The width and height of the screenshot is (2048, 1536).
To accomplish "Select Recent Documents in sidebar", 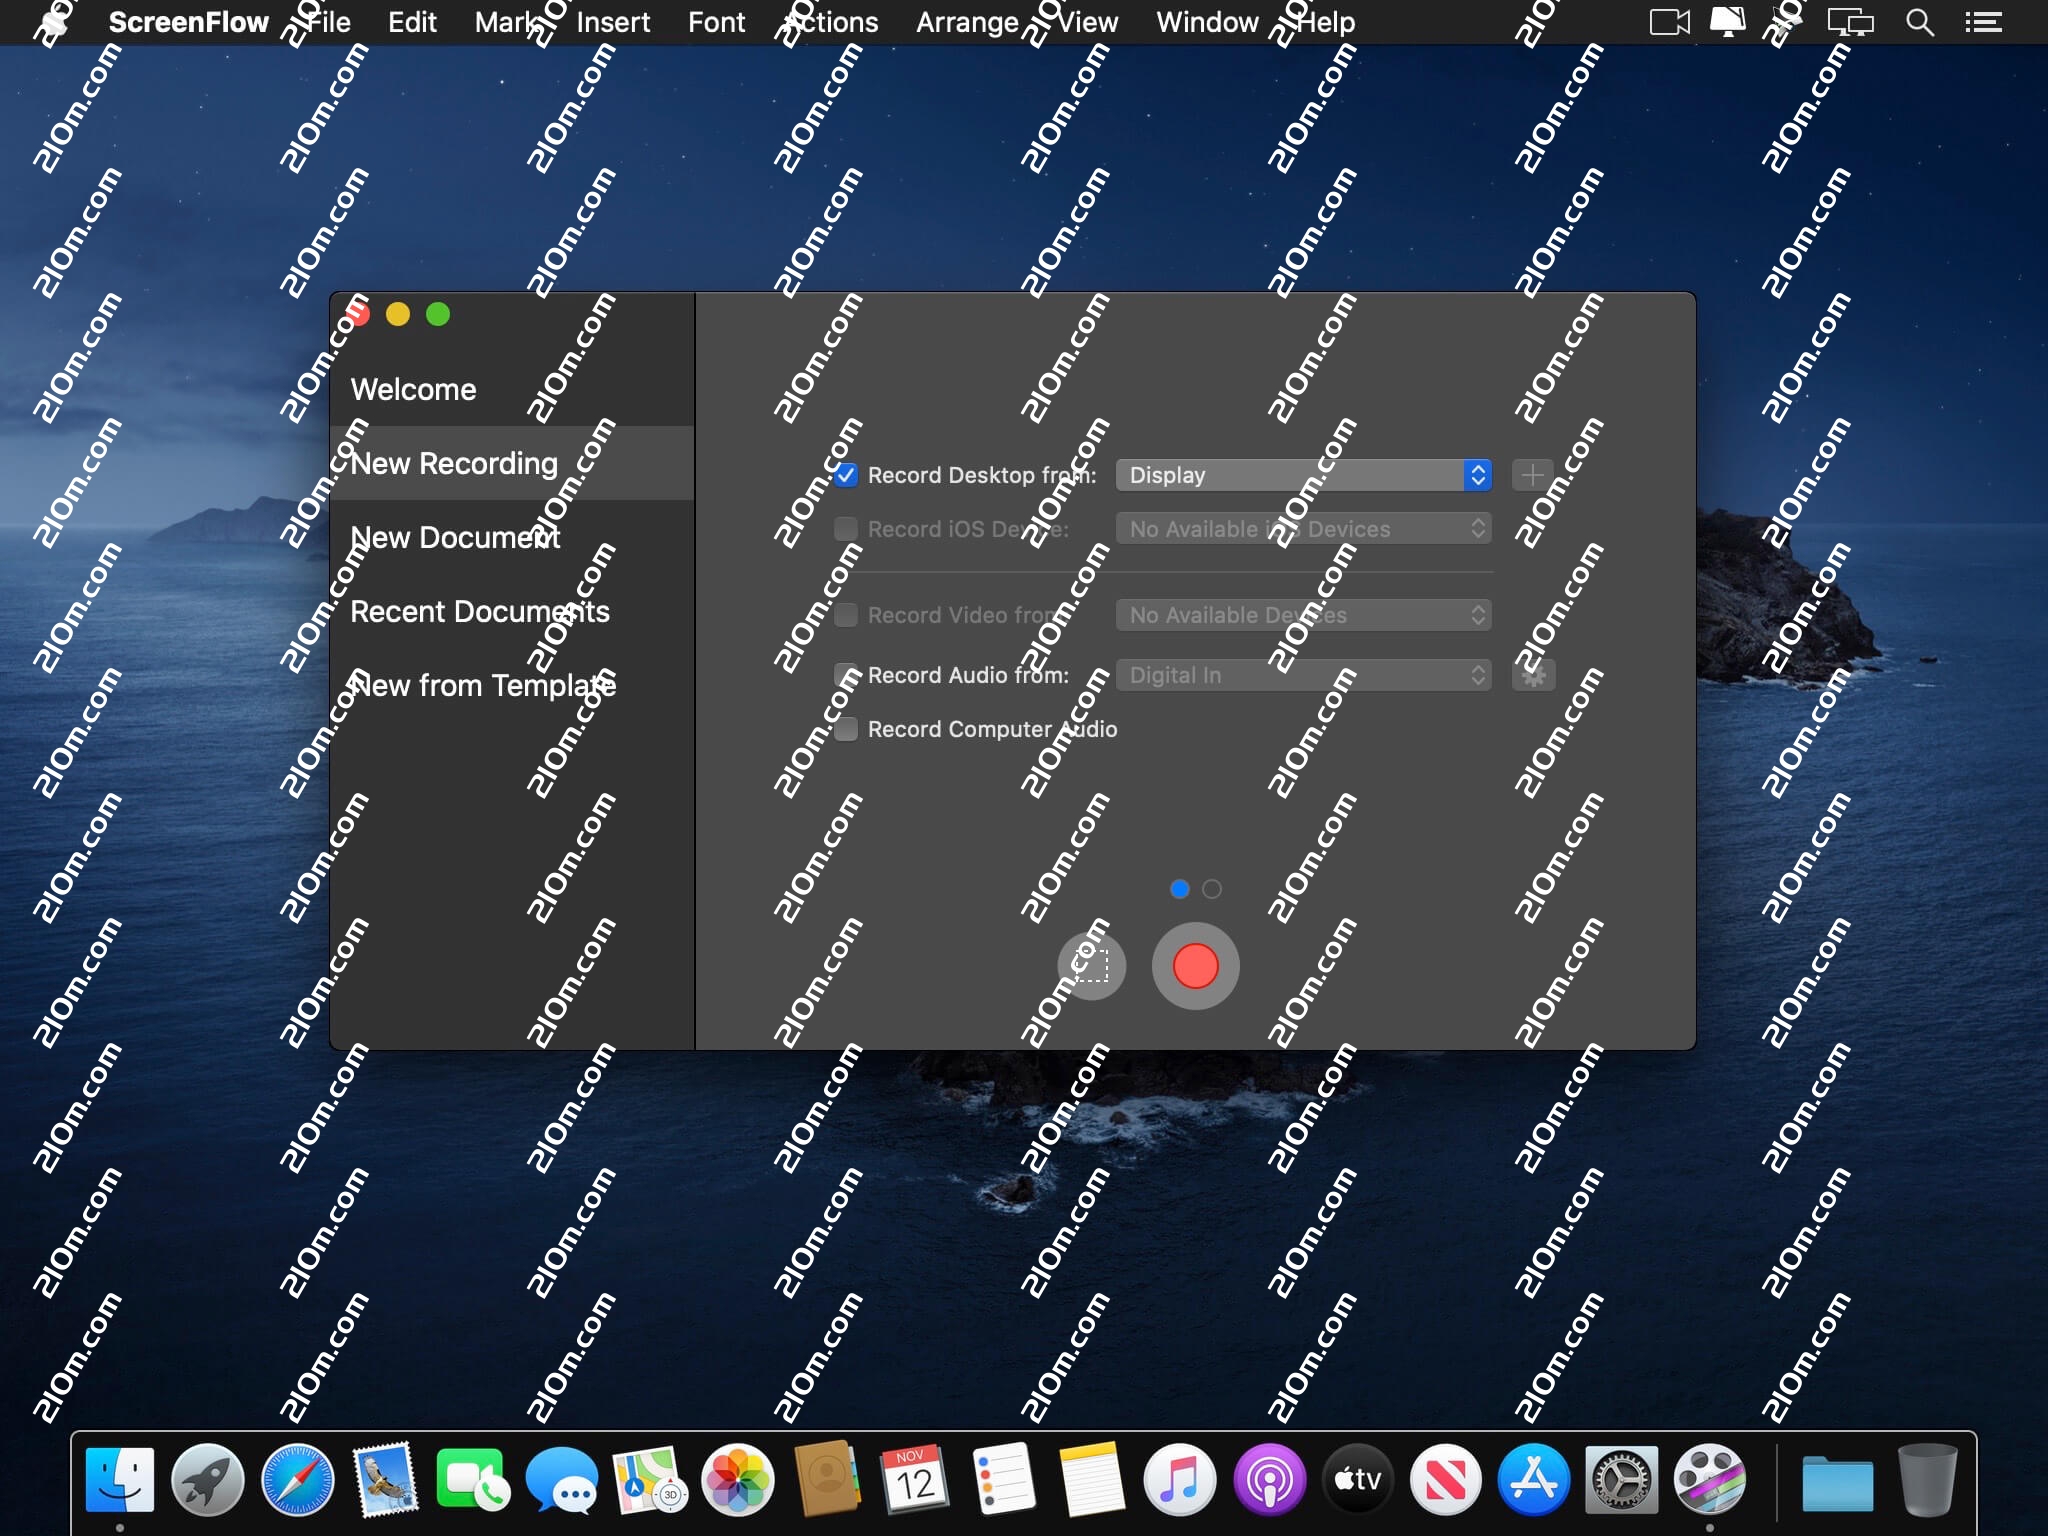I will 479,612.
